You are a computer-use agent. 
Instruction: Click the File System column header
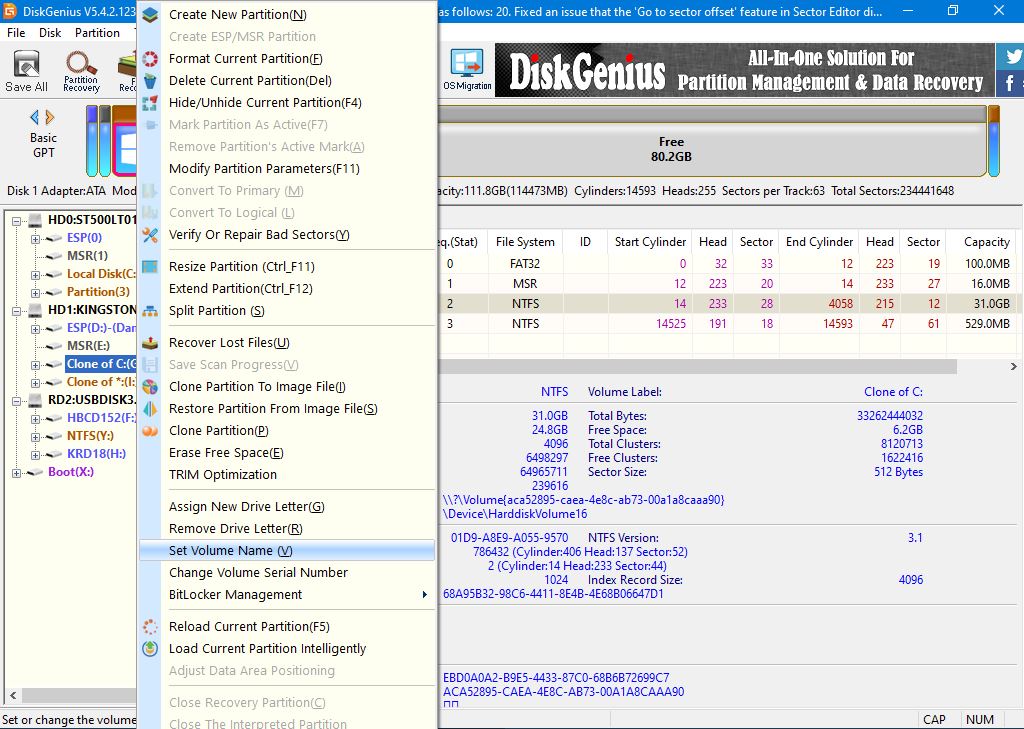tap(525, 242)
